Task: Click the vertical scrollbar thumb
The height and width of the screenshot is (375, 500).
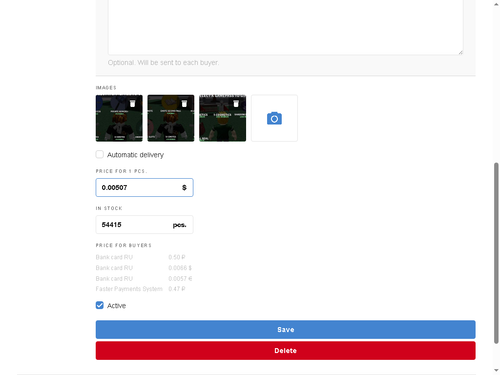Action: click(496, 253)
